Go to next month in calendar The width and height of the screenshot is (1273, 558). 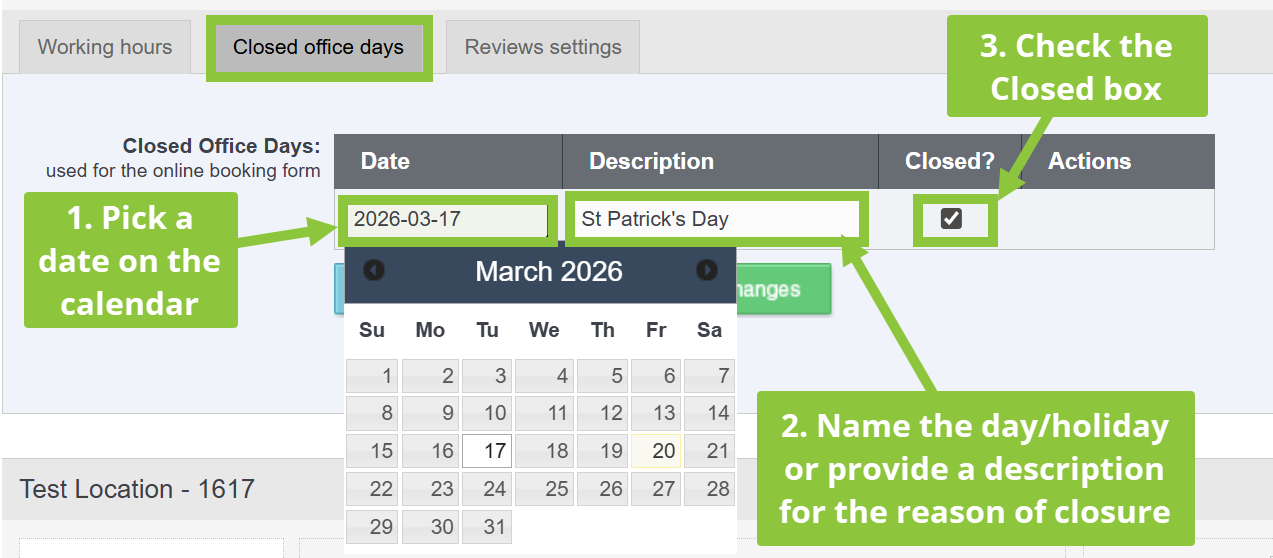[x=707, y=270]
